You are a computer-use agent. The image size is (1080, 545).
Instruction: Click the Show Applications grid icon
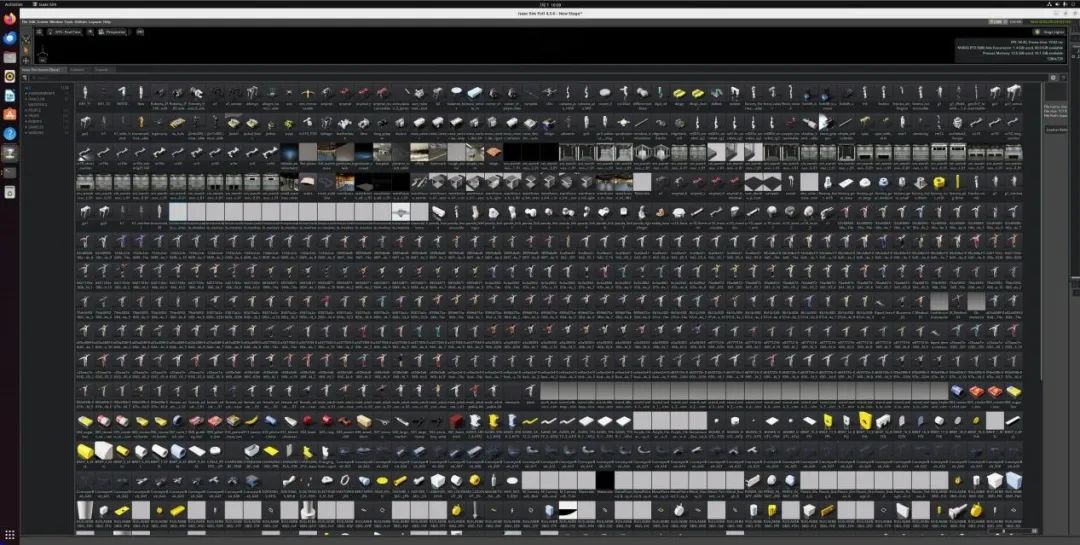click(10, 535)
